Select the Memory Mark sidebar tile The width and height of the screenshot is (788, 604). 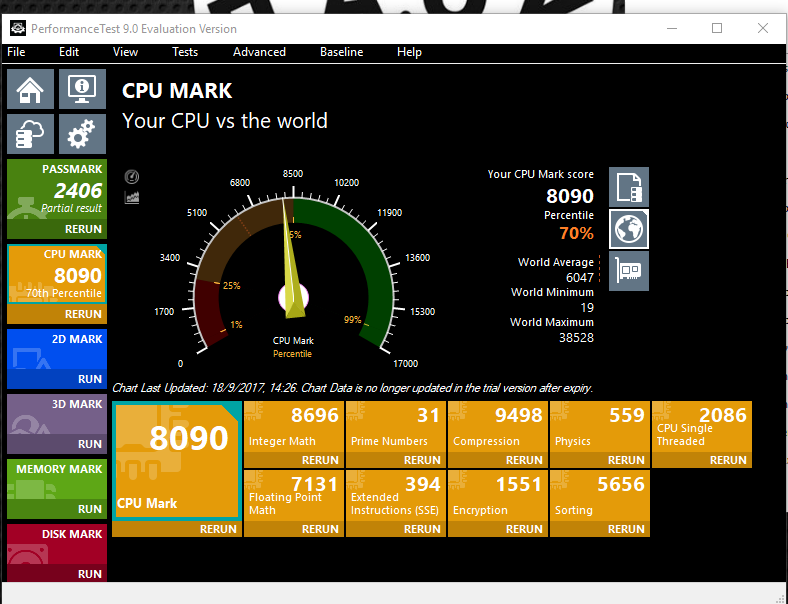point(57,480)
